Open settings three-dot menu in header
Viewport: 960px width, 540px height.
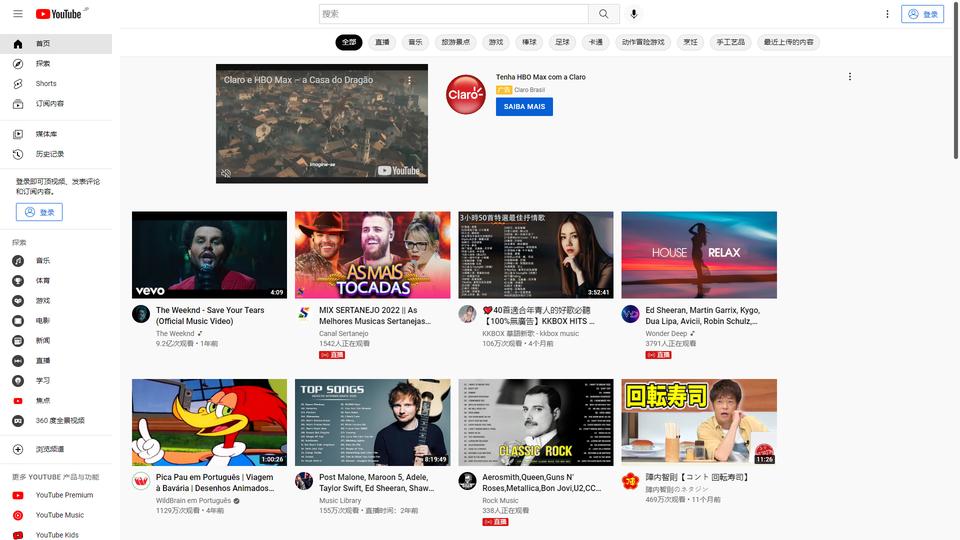[887, 13]
